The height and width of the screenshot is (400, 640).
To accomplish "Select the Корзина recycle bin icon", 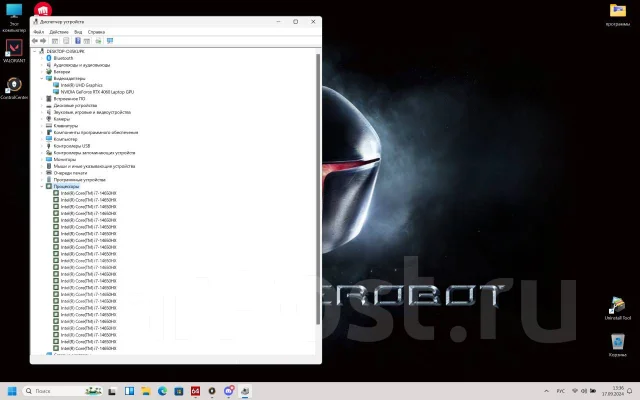I will [x=618, y=345].
